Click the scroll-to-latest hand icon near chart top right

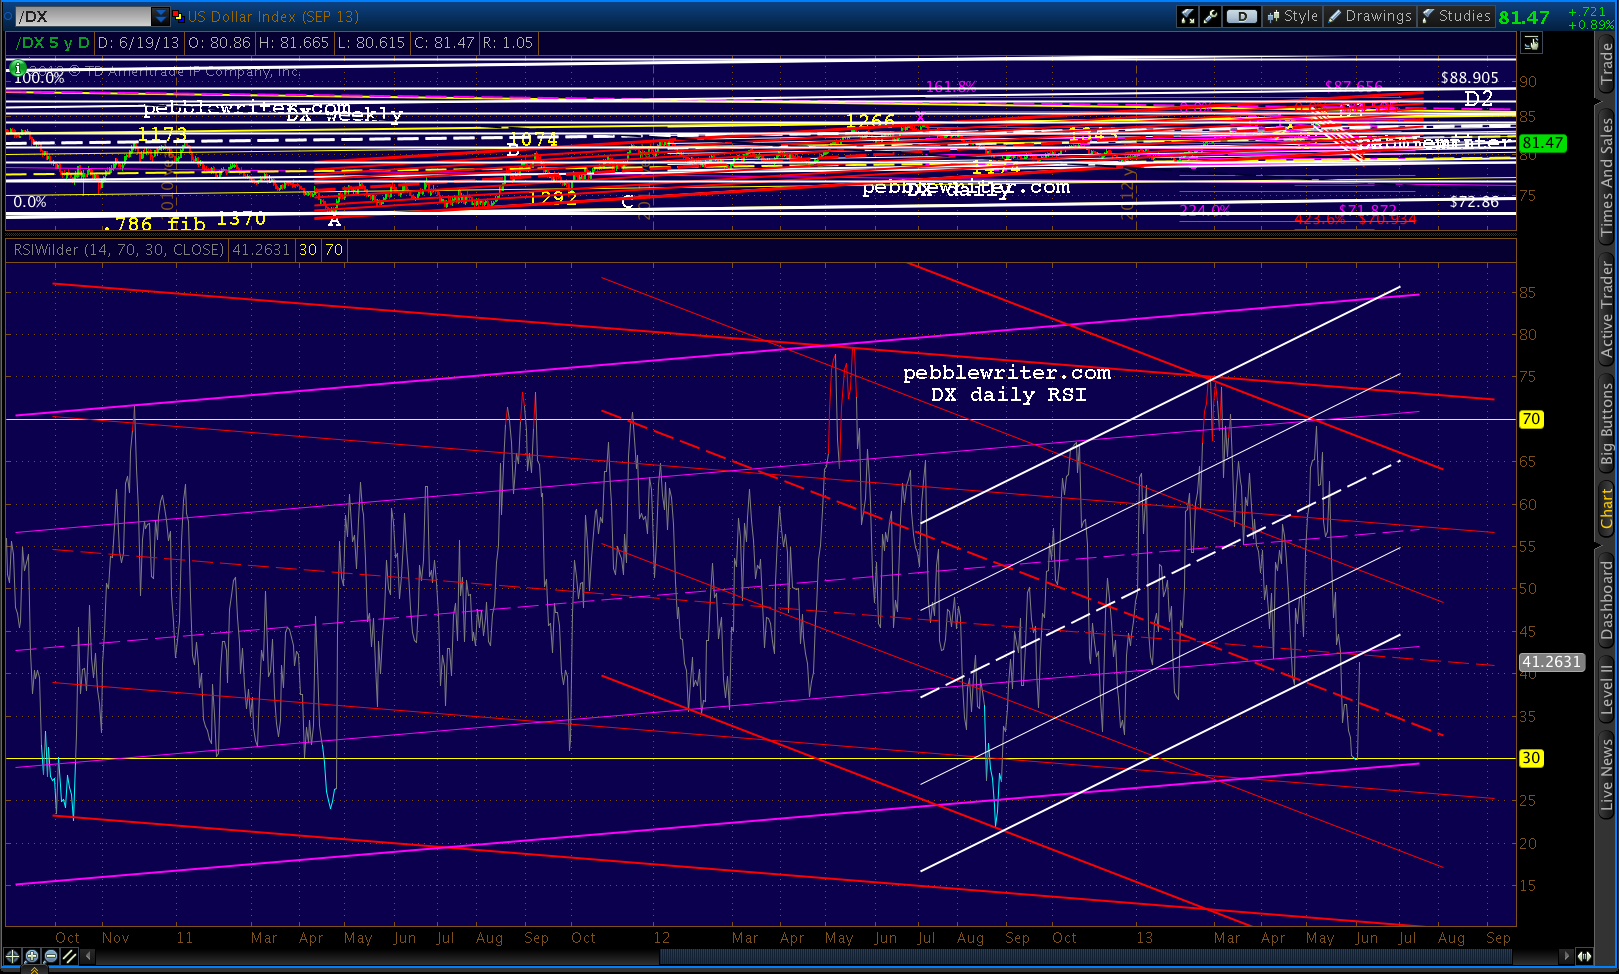coord(1531,43)
